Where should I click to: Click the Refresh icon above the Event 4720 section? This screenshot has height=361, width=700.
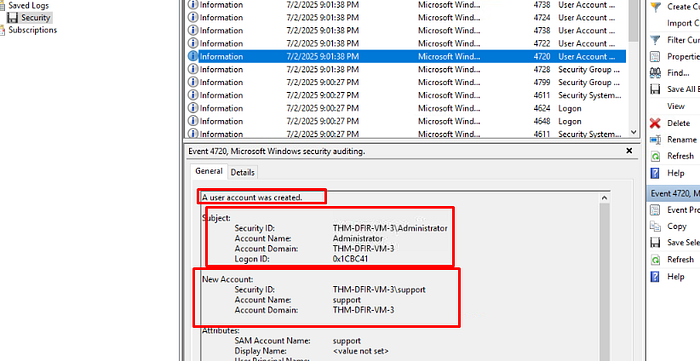(655, 156)
